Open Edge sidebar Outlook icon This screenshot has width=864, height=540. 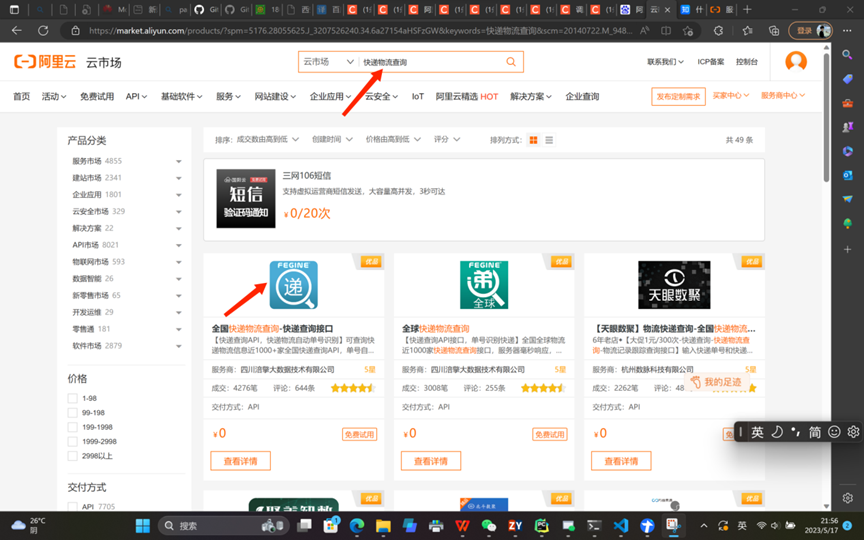pos(847,175)
